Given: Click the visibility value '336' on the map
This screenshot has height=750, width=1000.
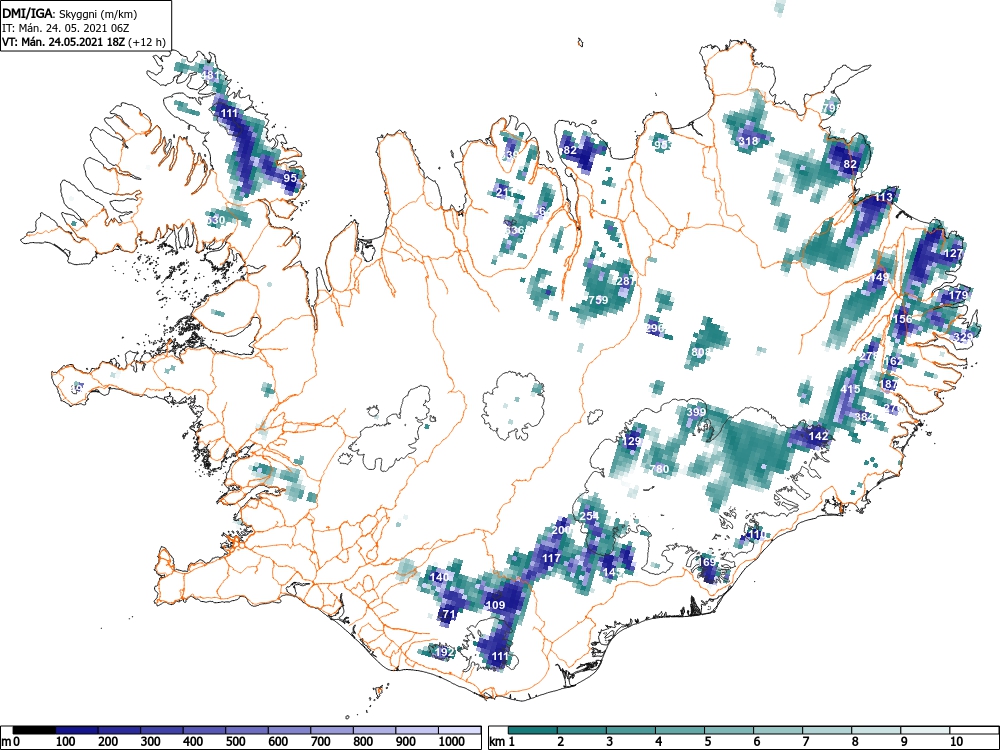Looking at the screenshot, I should point(514,230).
